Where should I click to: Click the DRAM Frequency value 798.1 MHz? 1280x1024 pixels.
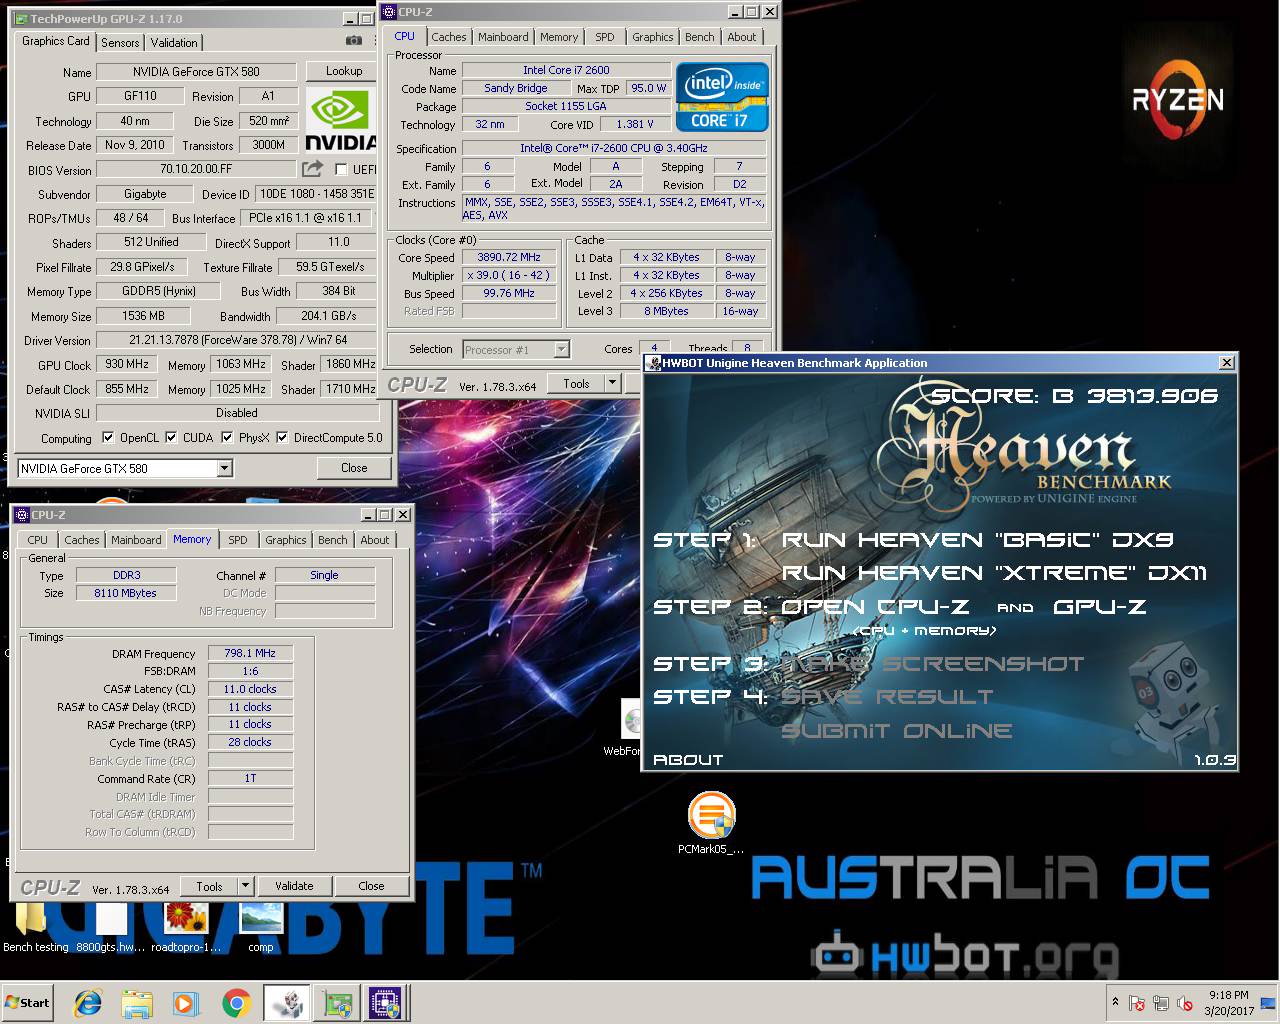pos(250,653)
